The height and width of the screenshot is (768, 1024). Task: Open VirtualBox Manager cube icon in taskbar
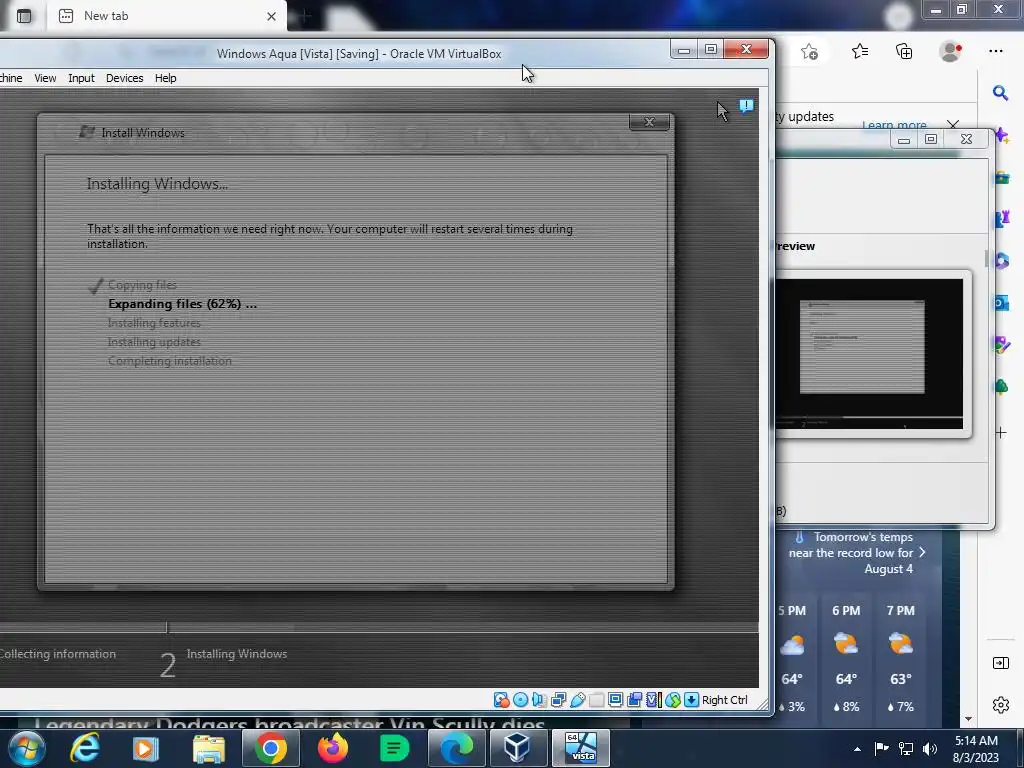pyautogui.click(x=517, y=748)
